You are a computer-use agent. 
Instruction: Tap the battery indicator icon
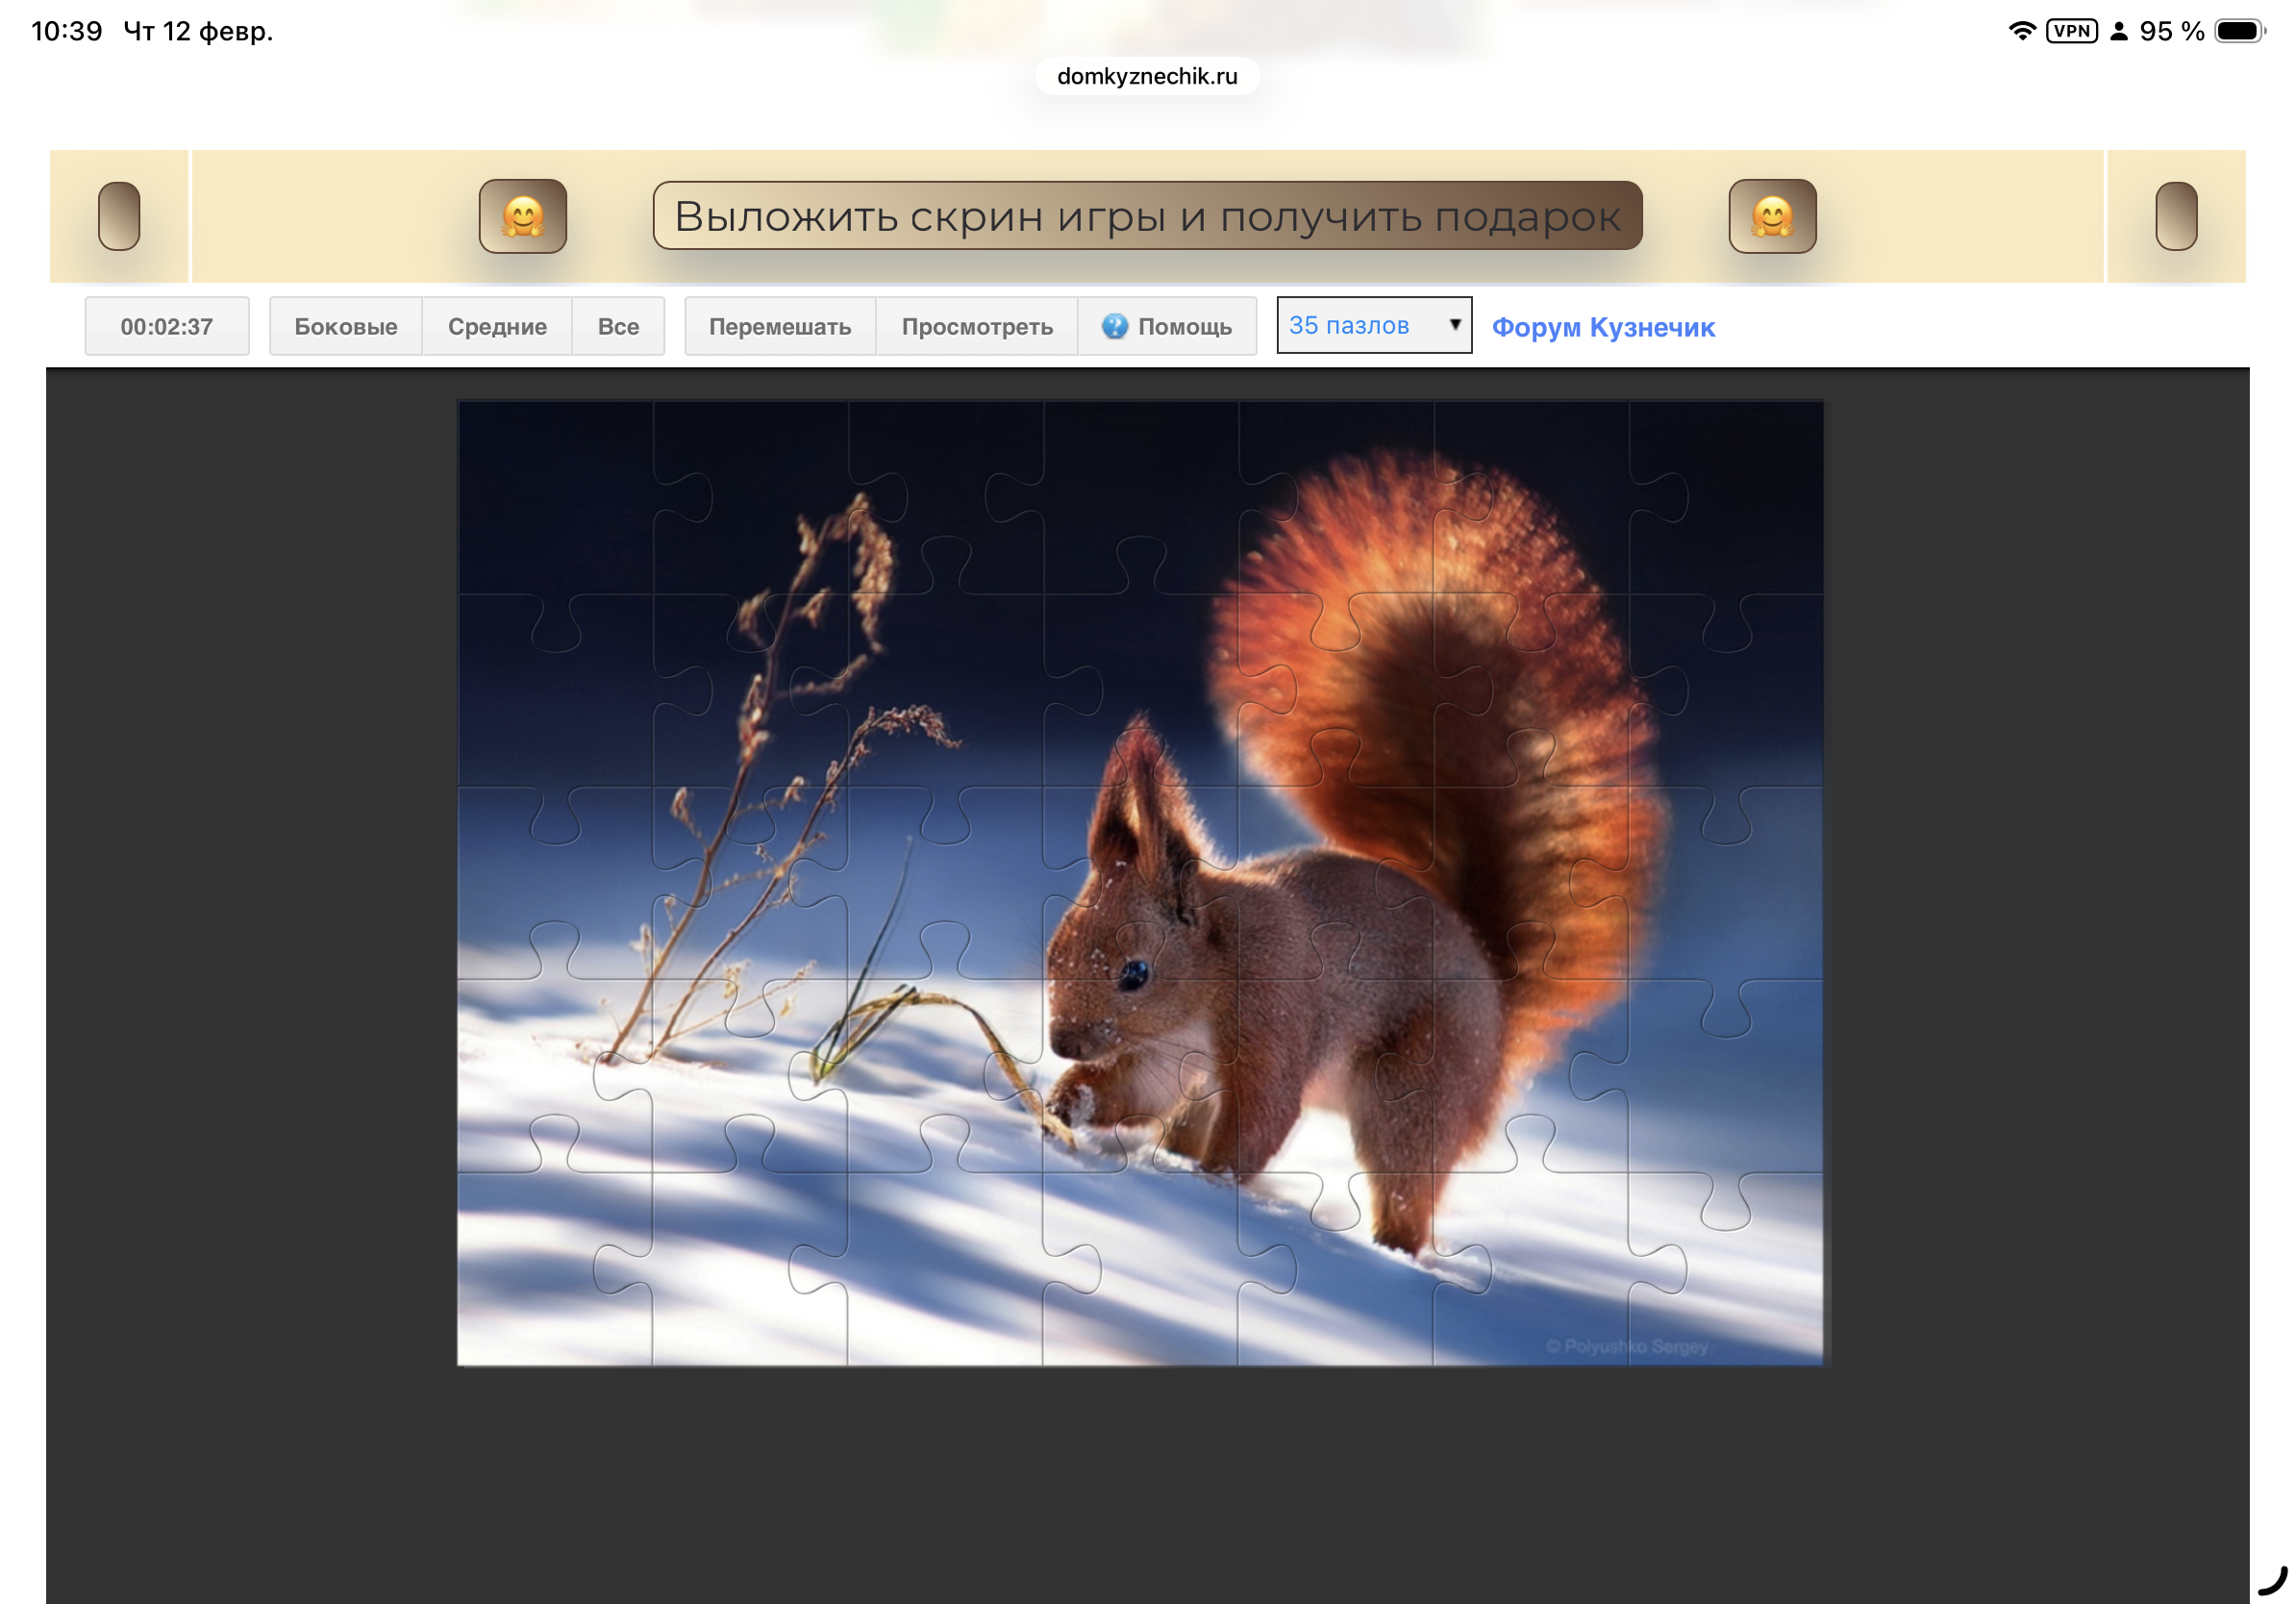click(x=2238, y=31)
